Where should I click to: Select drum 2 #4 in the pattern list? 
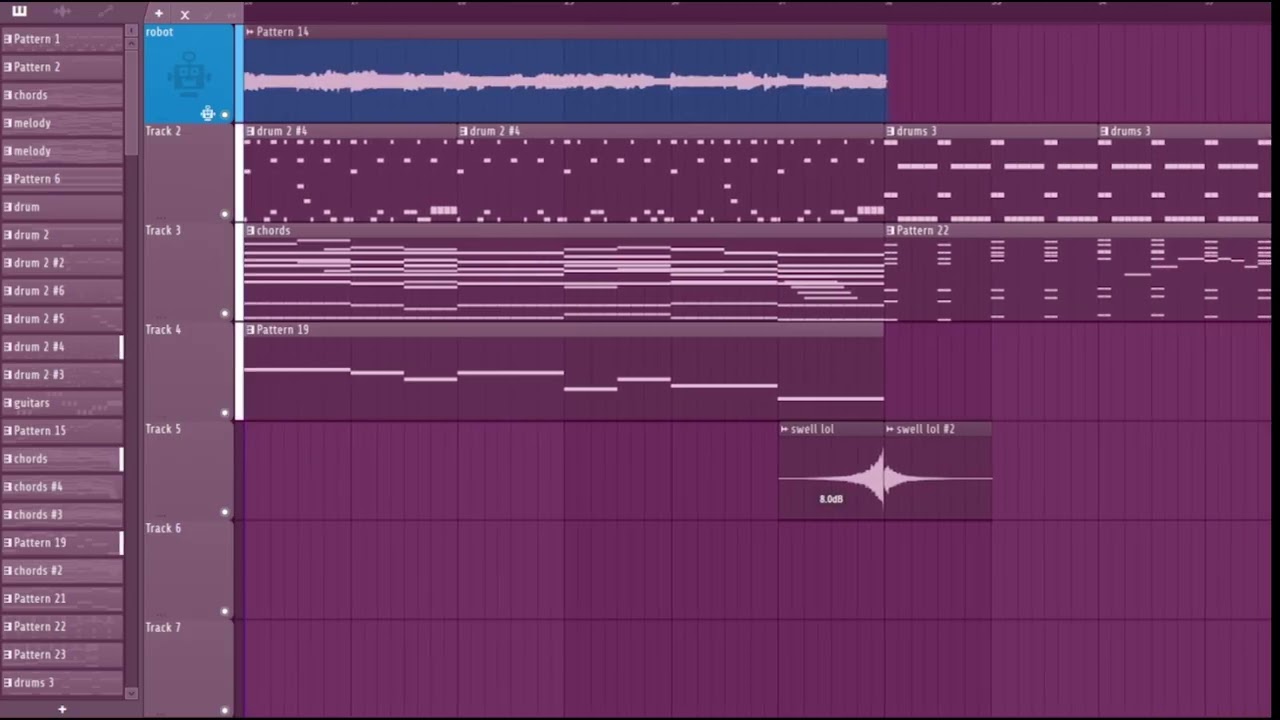62,347
